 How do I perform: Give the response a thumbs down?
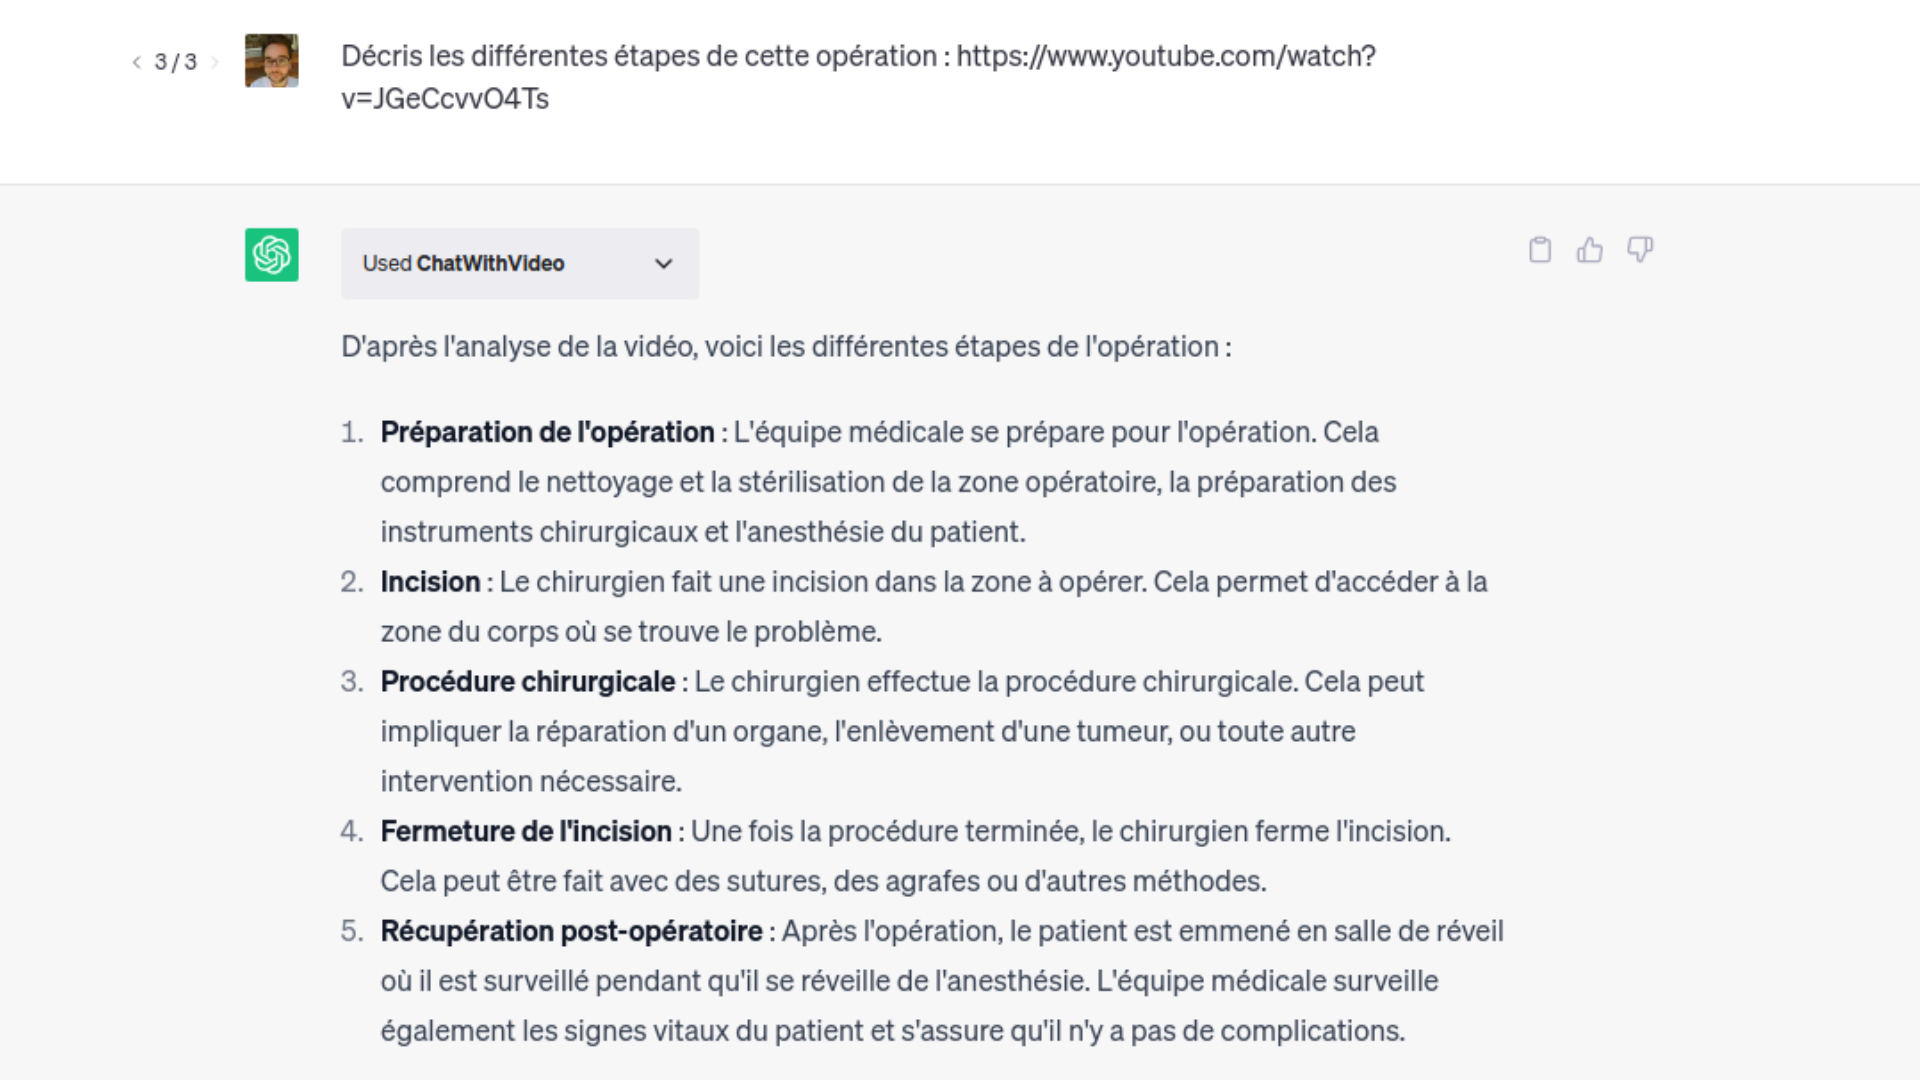(1640, 249)
